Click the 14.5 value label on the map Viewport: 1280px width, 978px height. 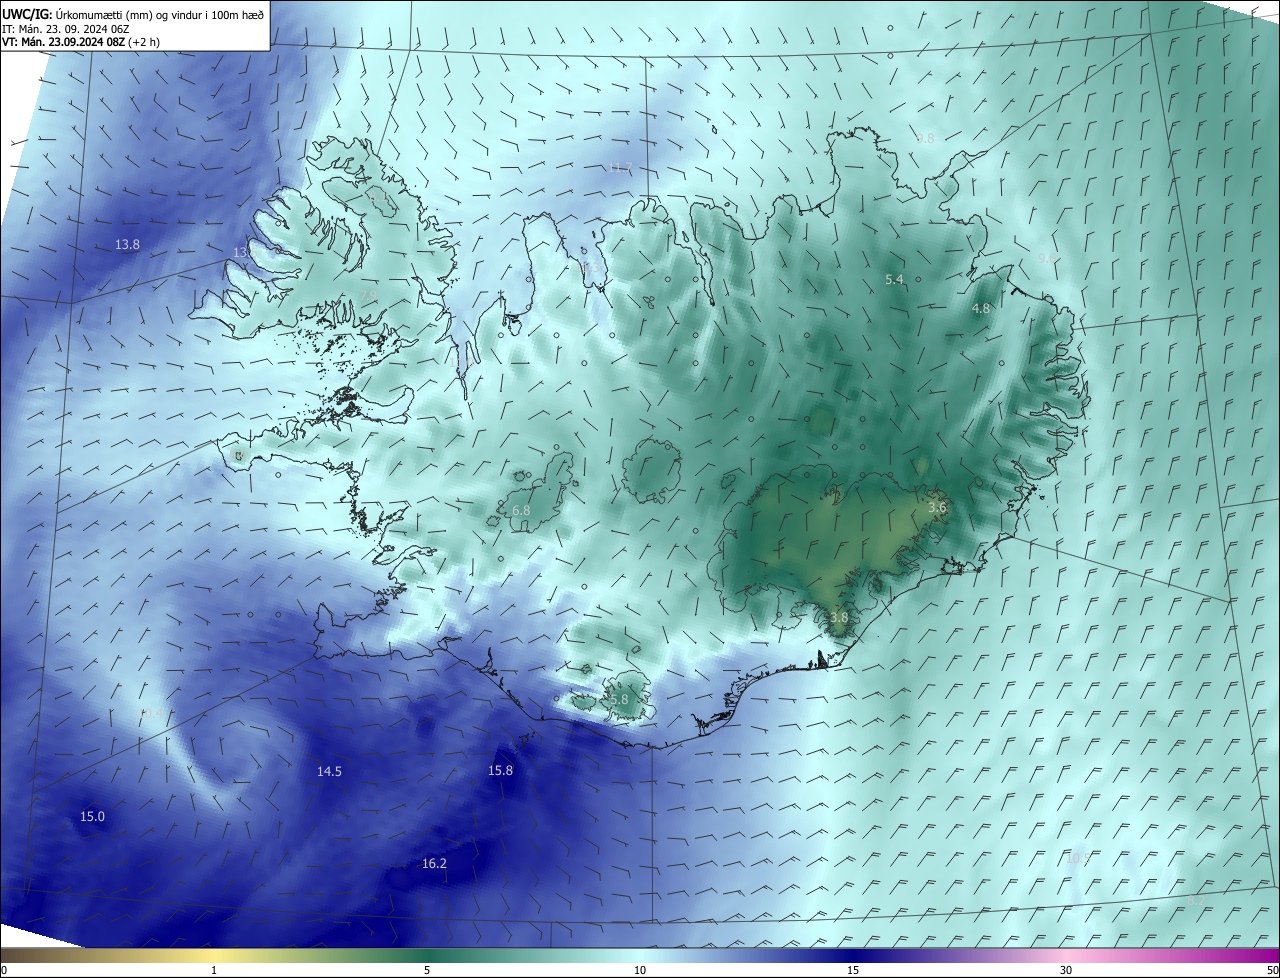pyautogui.click(x=329, y=771)
